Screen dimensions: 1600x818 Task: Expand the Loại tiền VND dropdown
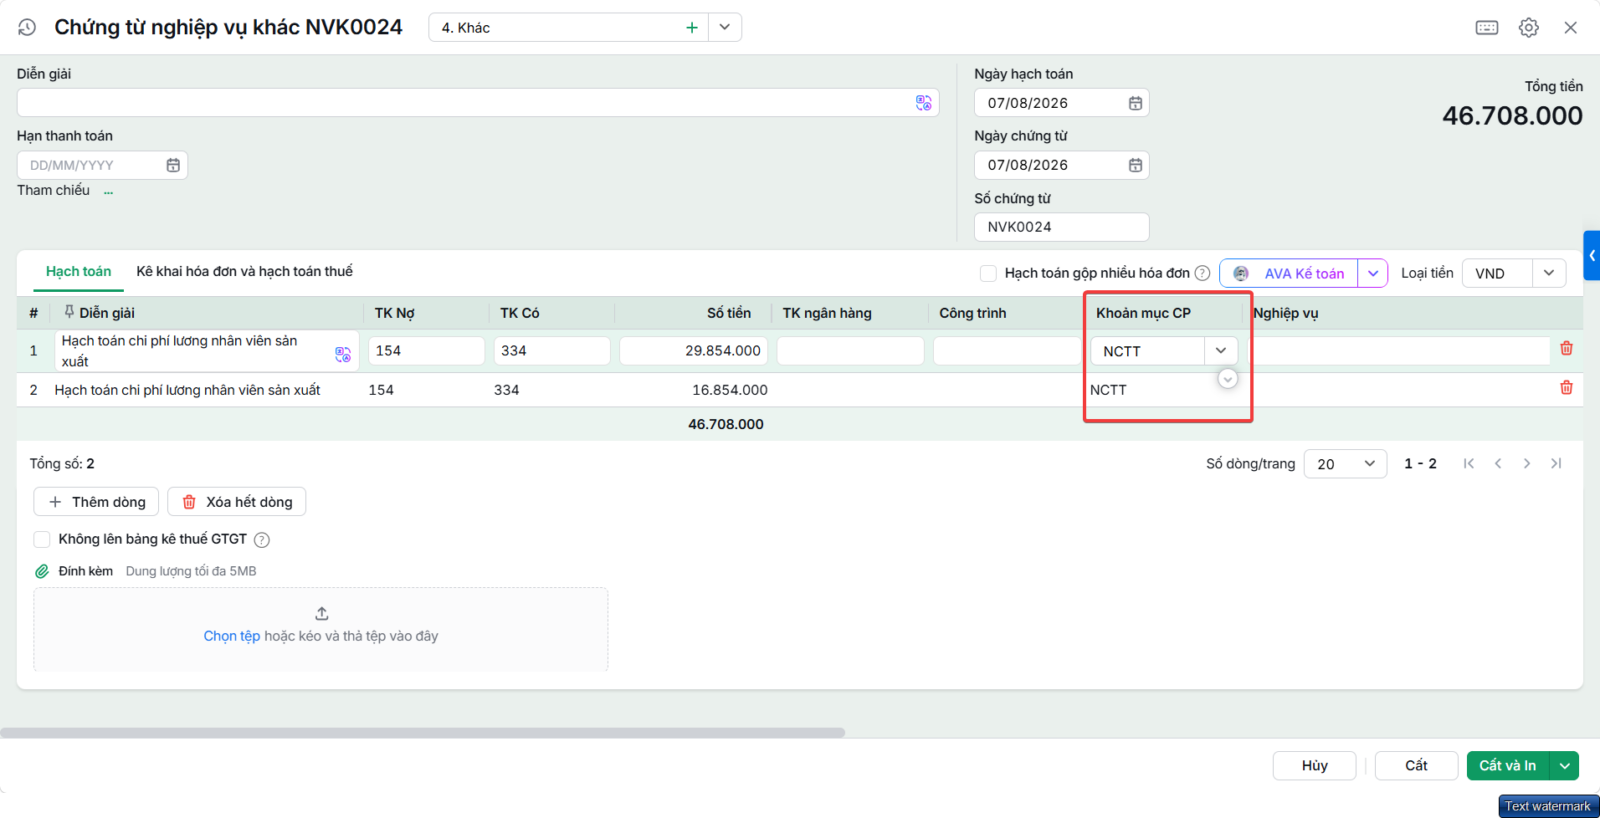pos(1549,273)
